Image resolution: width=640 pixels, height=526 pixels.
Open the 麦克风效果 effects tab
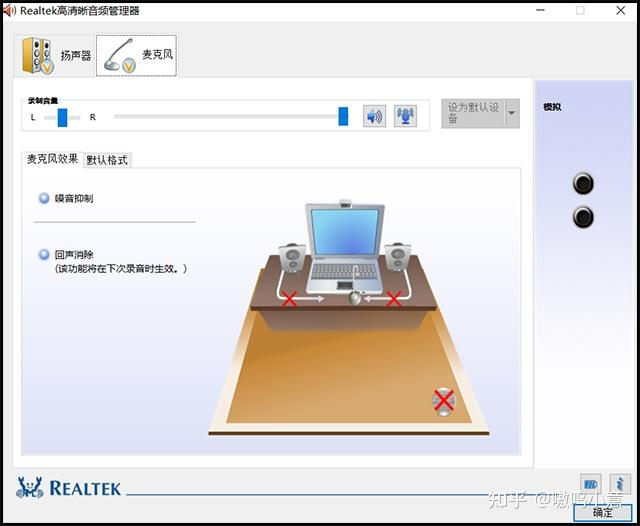(52, 159)
